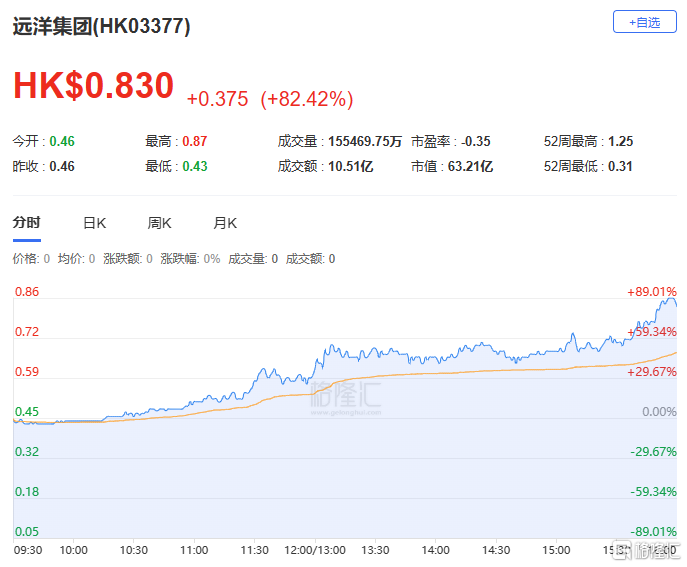Open the 周K weekly chart tab

(159, 223)
